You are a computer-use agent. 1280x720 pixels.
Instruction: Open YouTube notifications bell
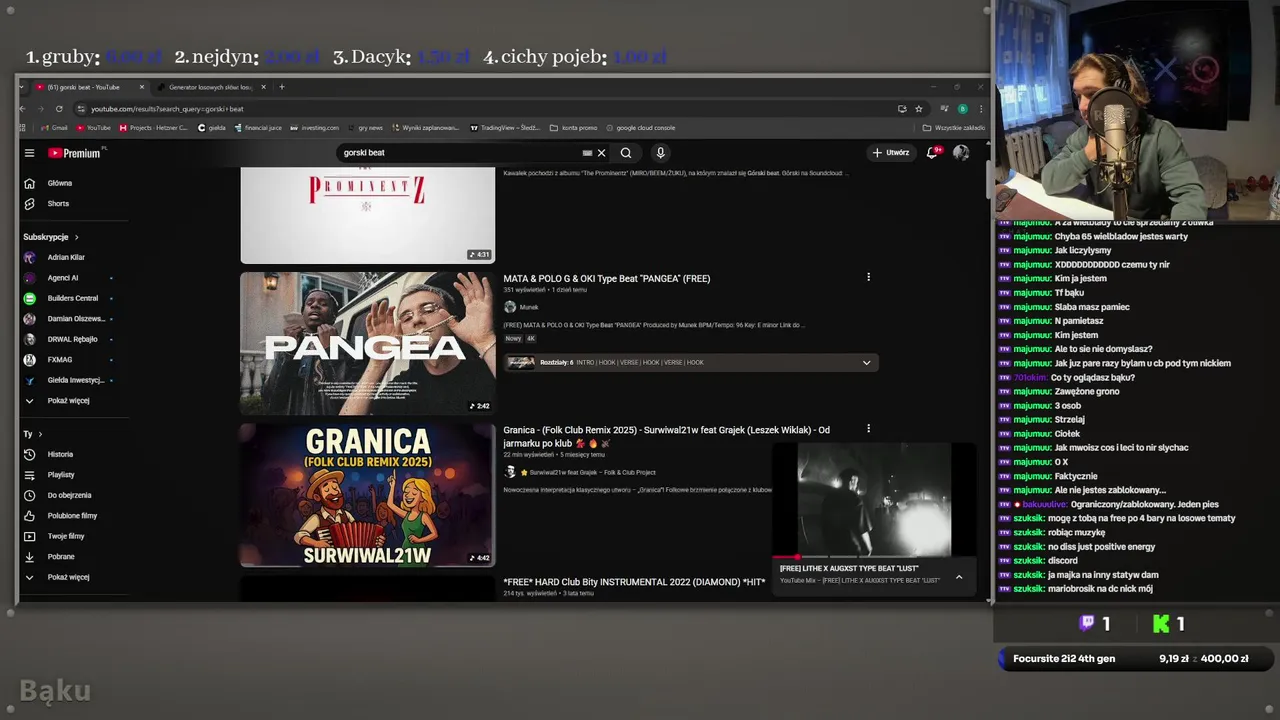tap(932, 153)
